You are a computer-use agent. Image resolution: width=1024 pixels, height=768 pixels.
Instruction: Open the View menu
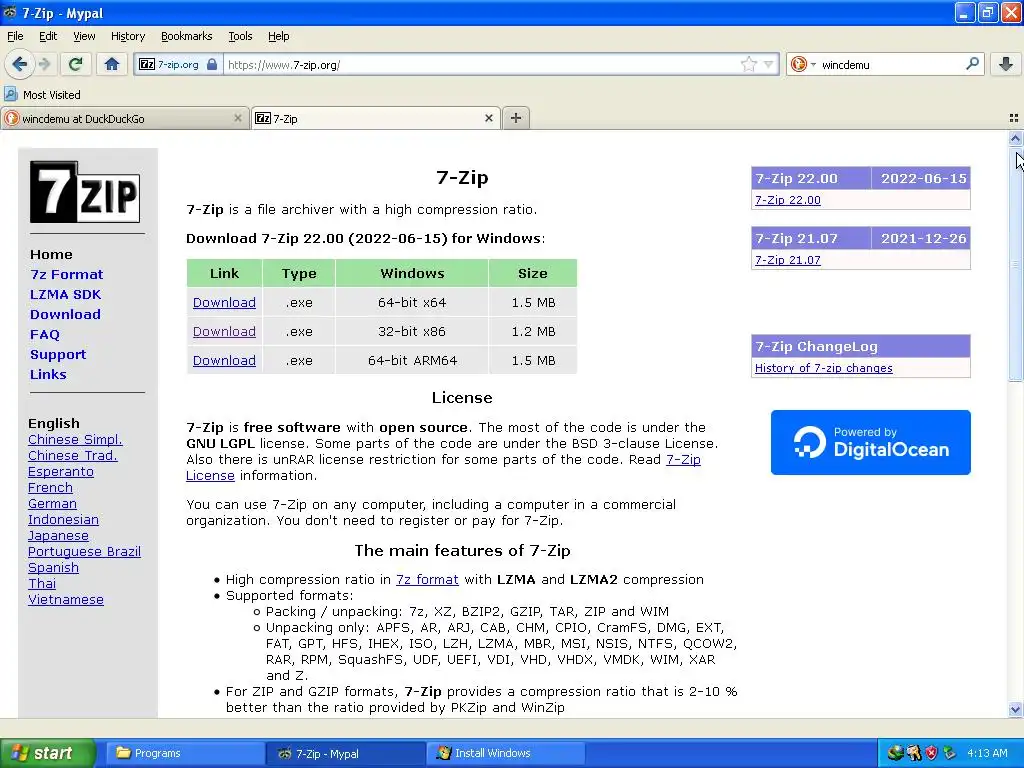84,36
